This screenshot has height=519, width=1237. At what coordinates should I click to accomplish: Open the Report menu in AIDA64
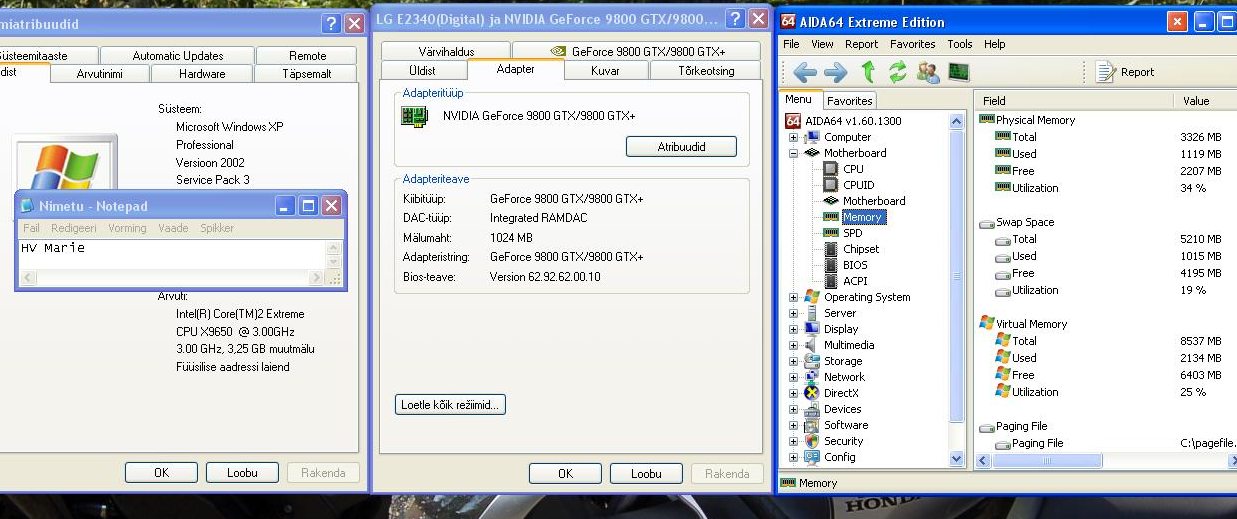tap(861, 44)
